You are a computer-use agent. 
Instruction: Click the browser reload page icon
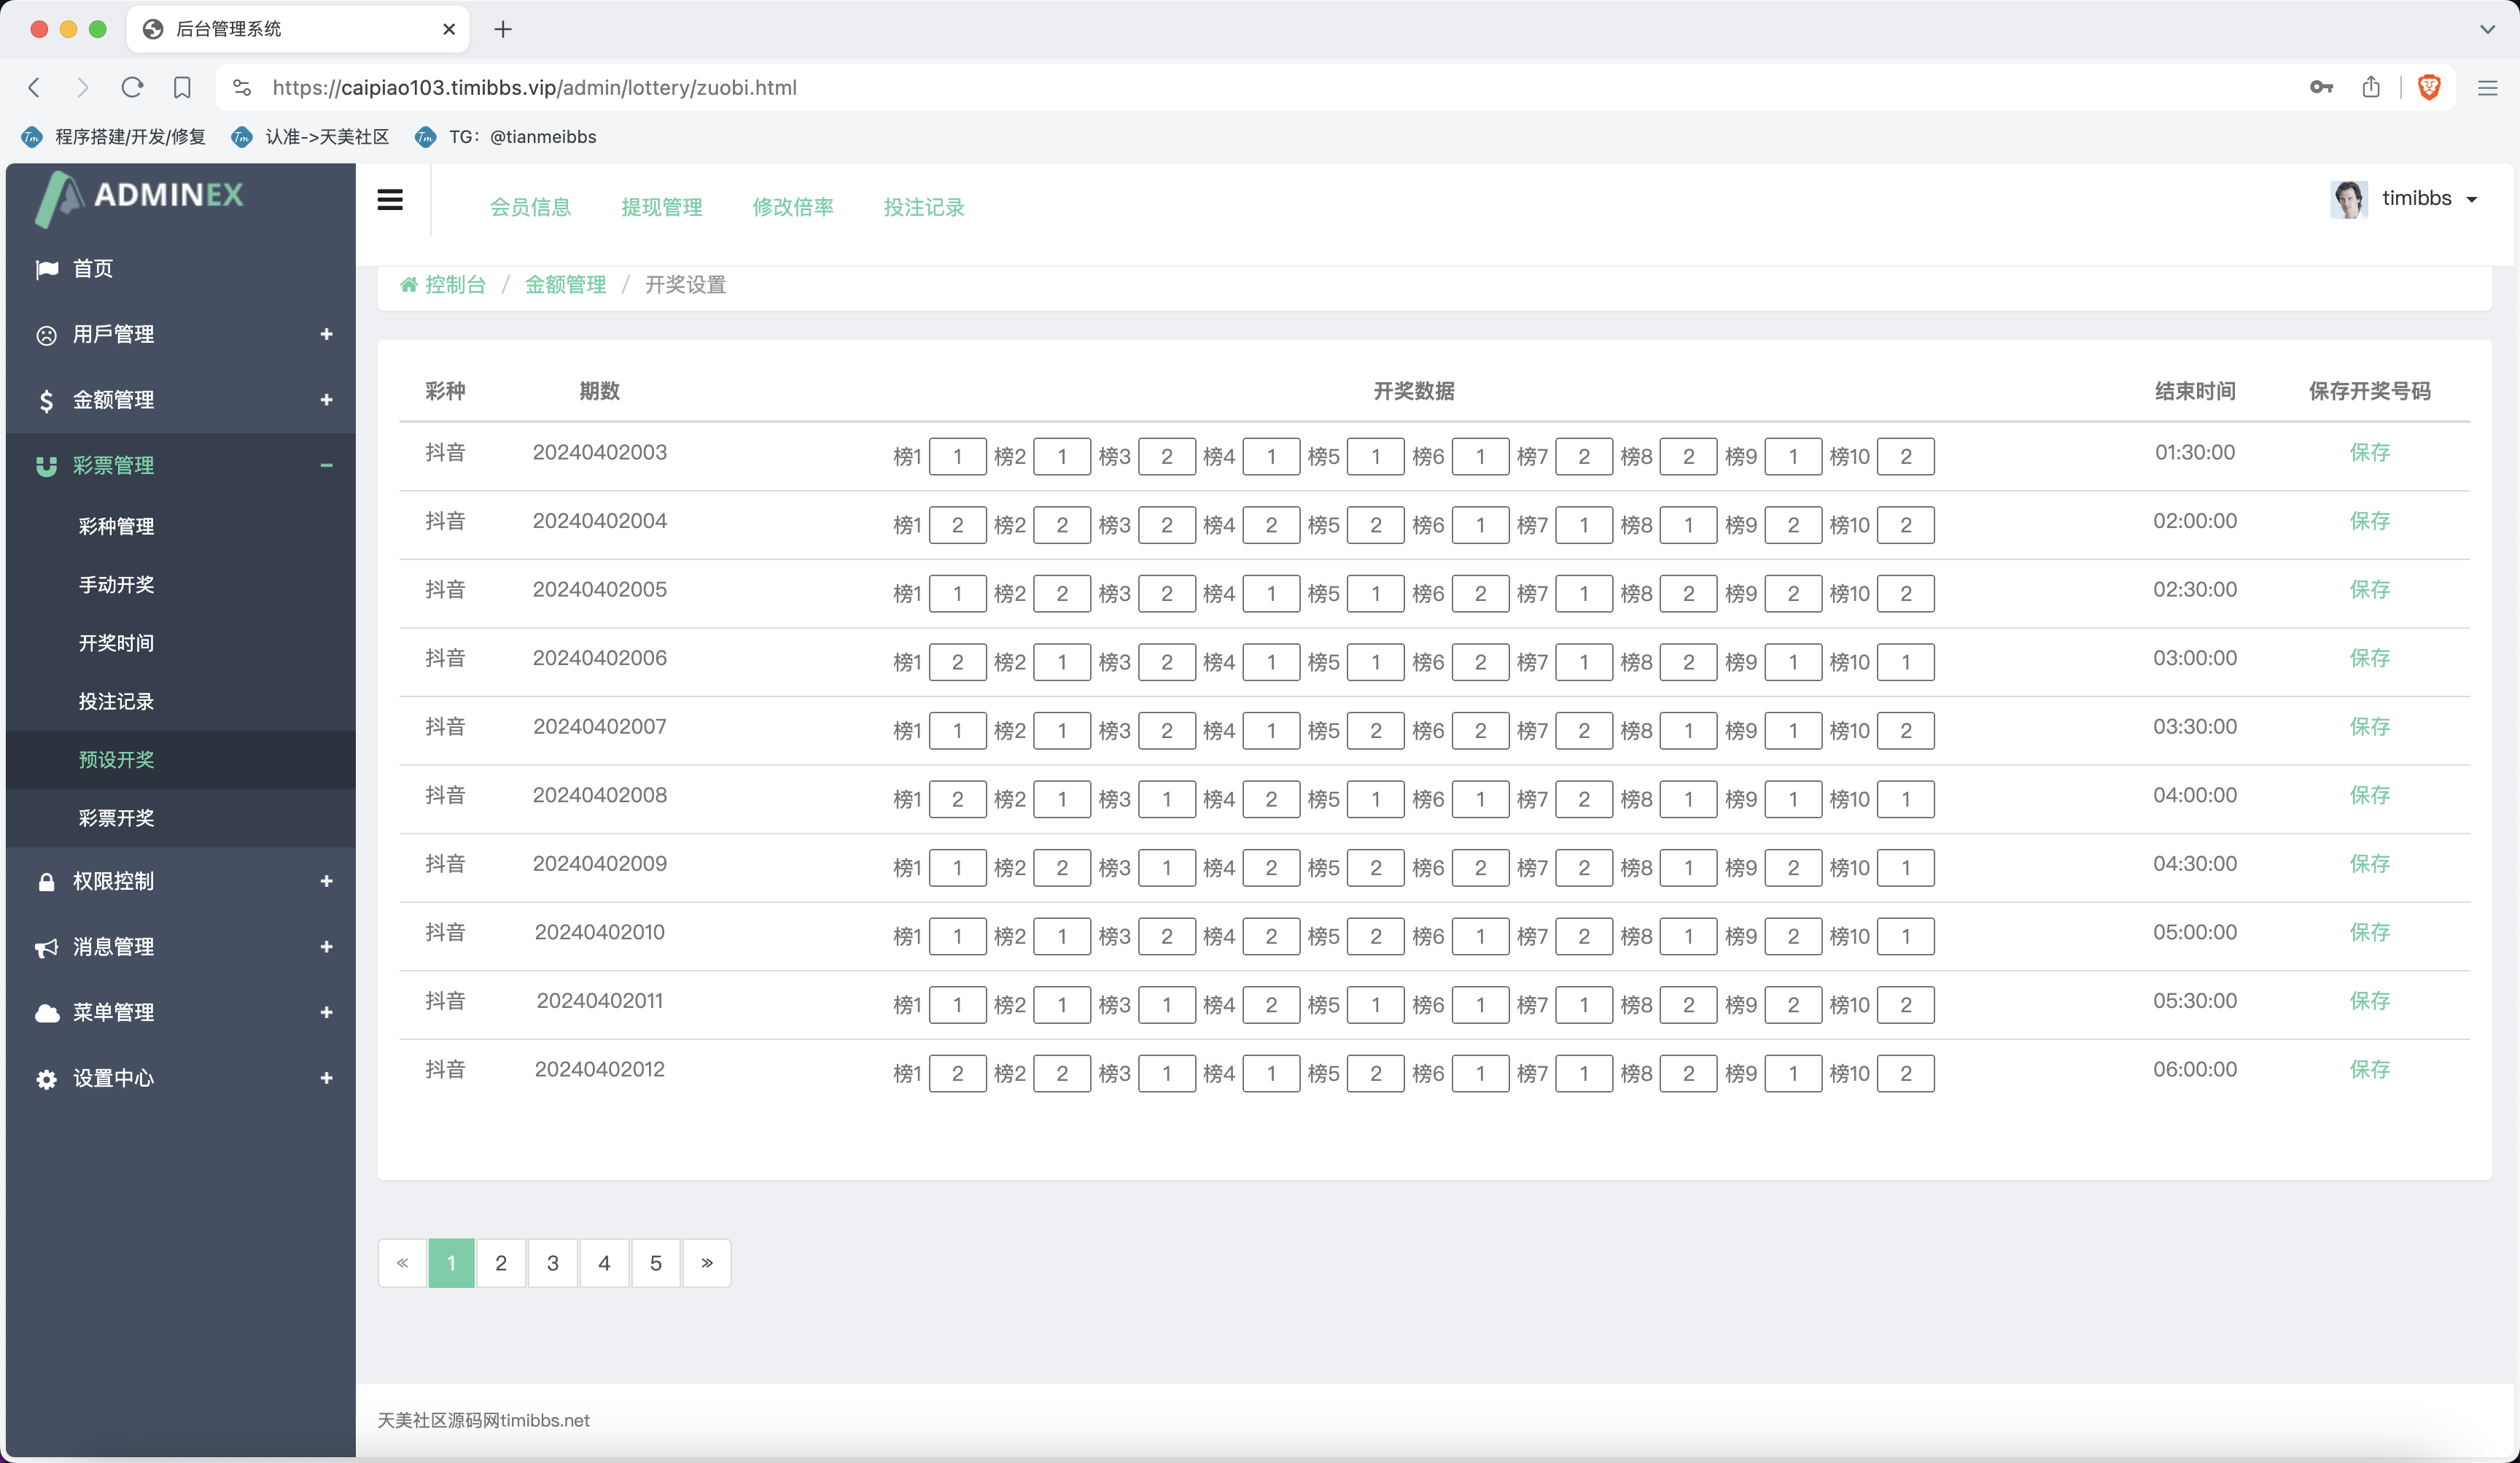(132, 87)
